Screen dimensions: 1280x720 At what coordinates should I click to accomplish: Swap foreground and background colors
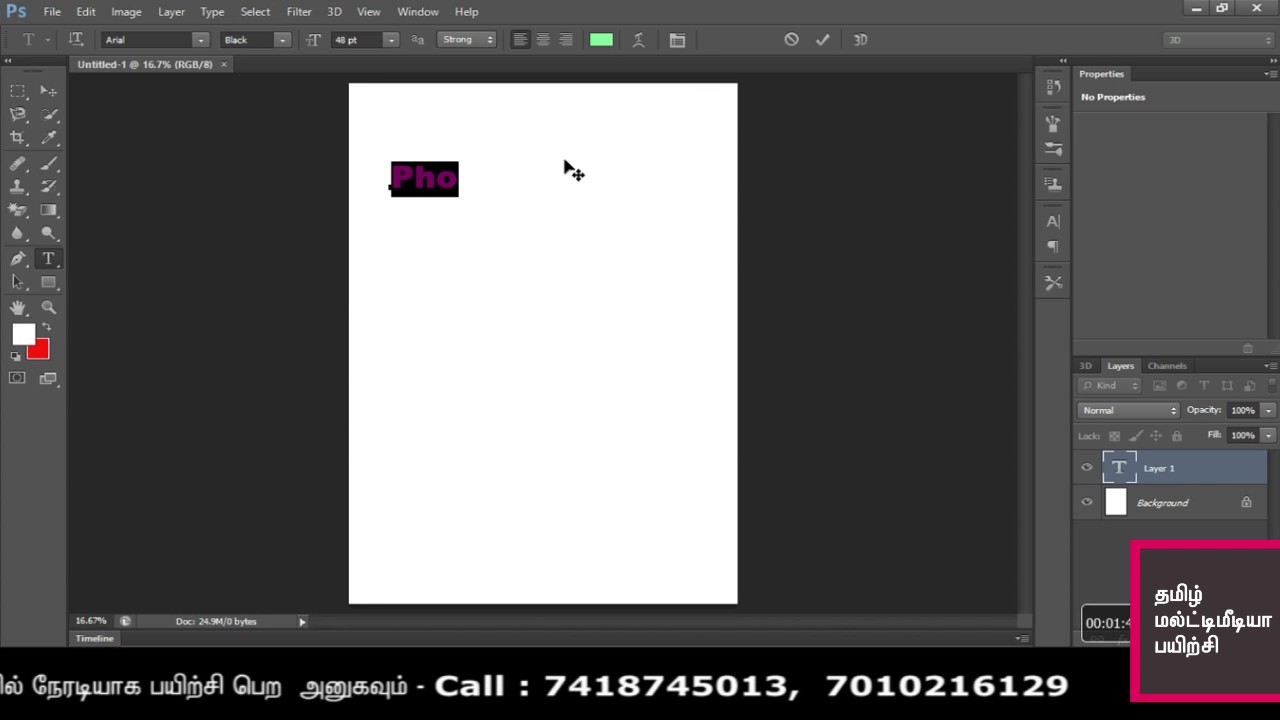tap(46, 328)
